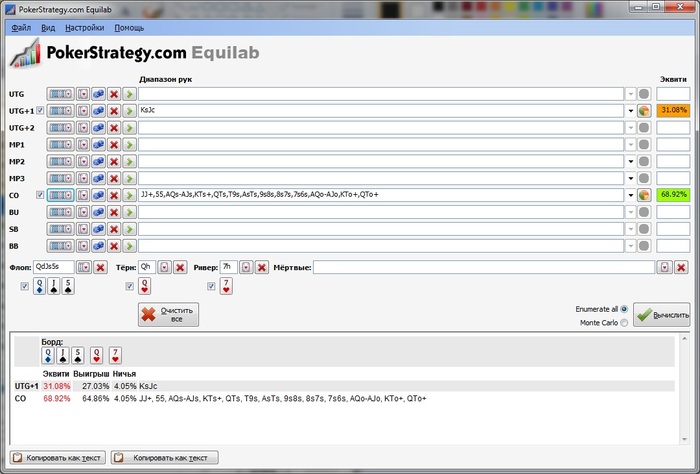Click the Вычислить calculate button
Screen dimensions: 700x474
pyautogui.click(x=661, y=315)
